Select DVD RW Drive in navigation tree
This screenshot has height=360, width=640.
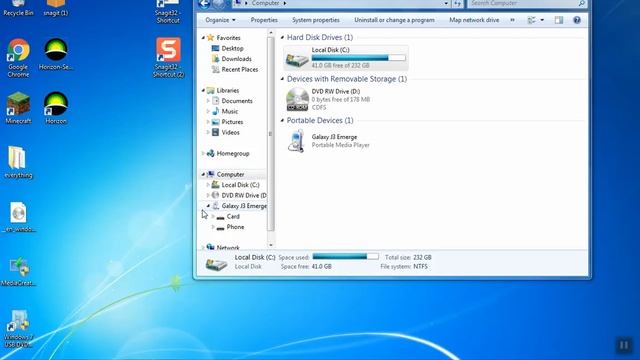tap(244, 196)
